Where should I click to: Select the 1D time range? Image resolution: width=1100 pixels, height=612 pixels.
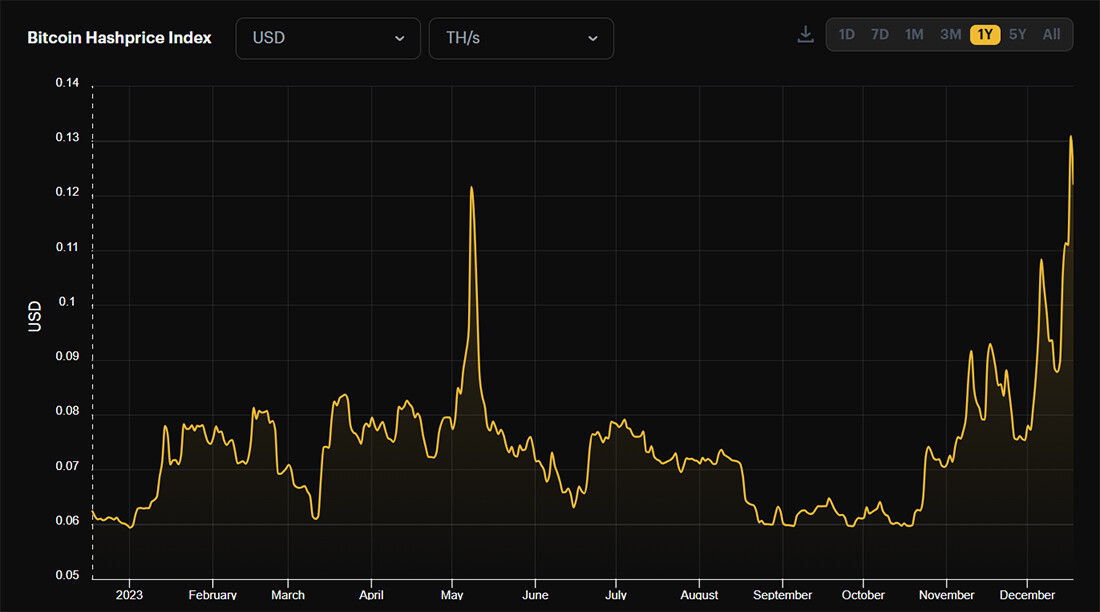coord(847,34)
